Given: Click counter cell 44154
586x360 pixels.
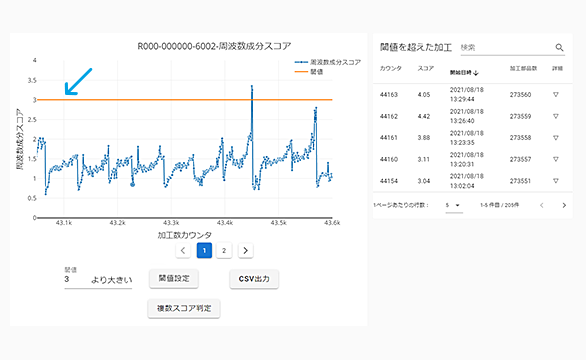Looking at the screenshot, I should click(x=389, y=181).
